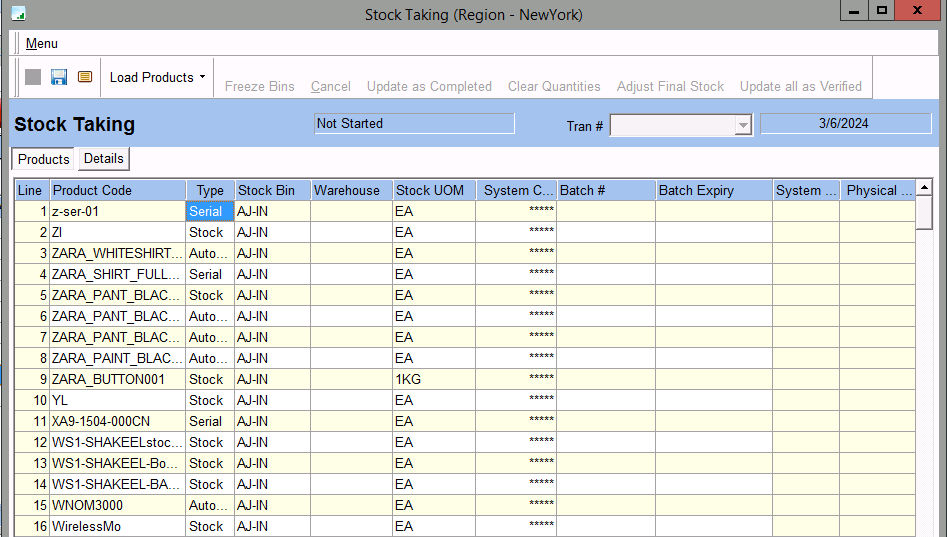The image size is (947, 537).
Task: Click the Not Started status field
Action: coord(414,124)
